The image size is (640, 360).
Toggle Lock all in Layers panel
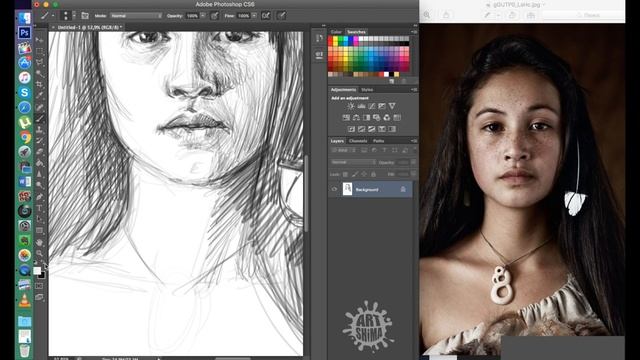[x=373, y=174]
